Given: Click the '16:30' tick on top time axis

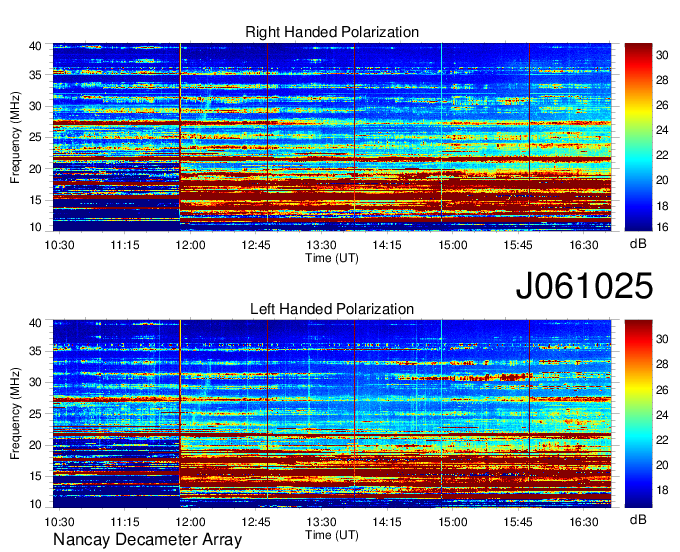Looking at the screenshot, I should pos(584,245).
